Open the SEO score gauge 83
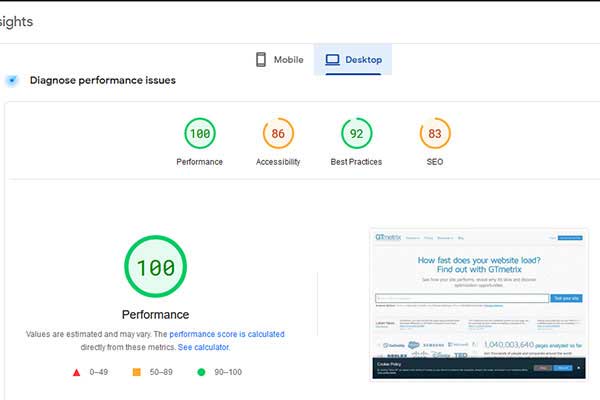600x400 pixels. (435, 133)
